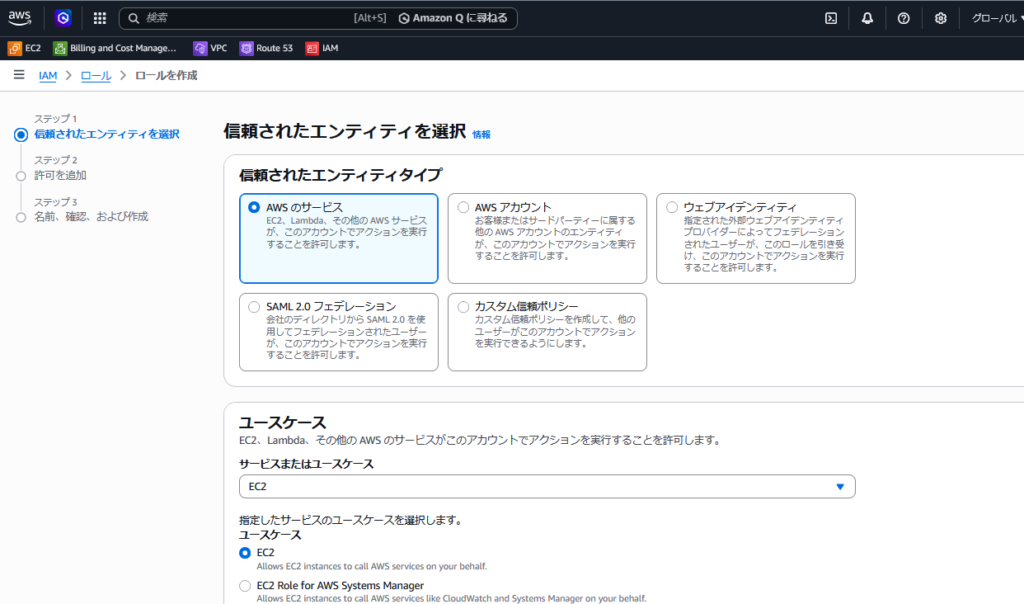The image size is (1024, 604).
Task: Open Route 53 from the favorites bar
Action: [266, 48]
